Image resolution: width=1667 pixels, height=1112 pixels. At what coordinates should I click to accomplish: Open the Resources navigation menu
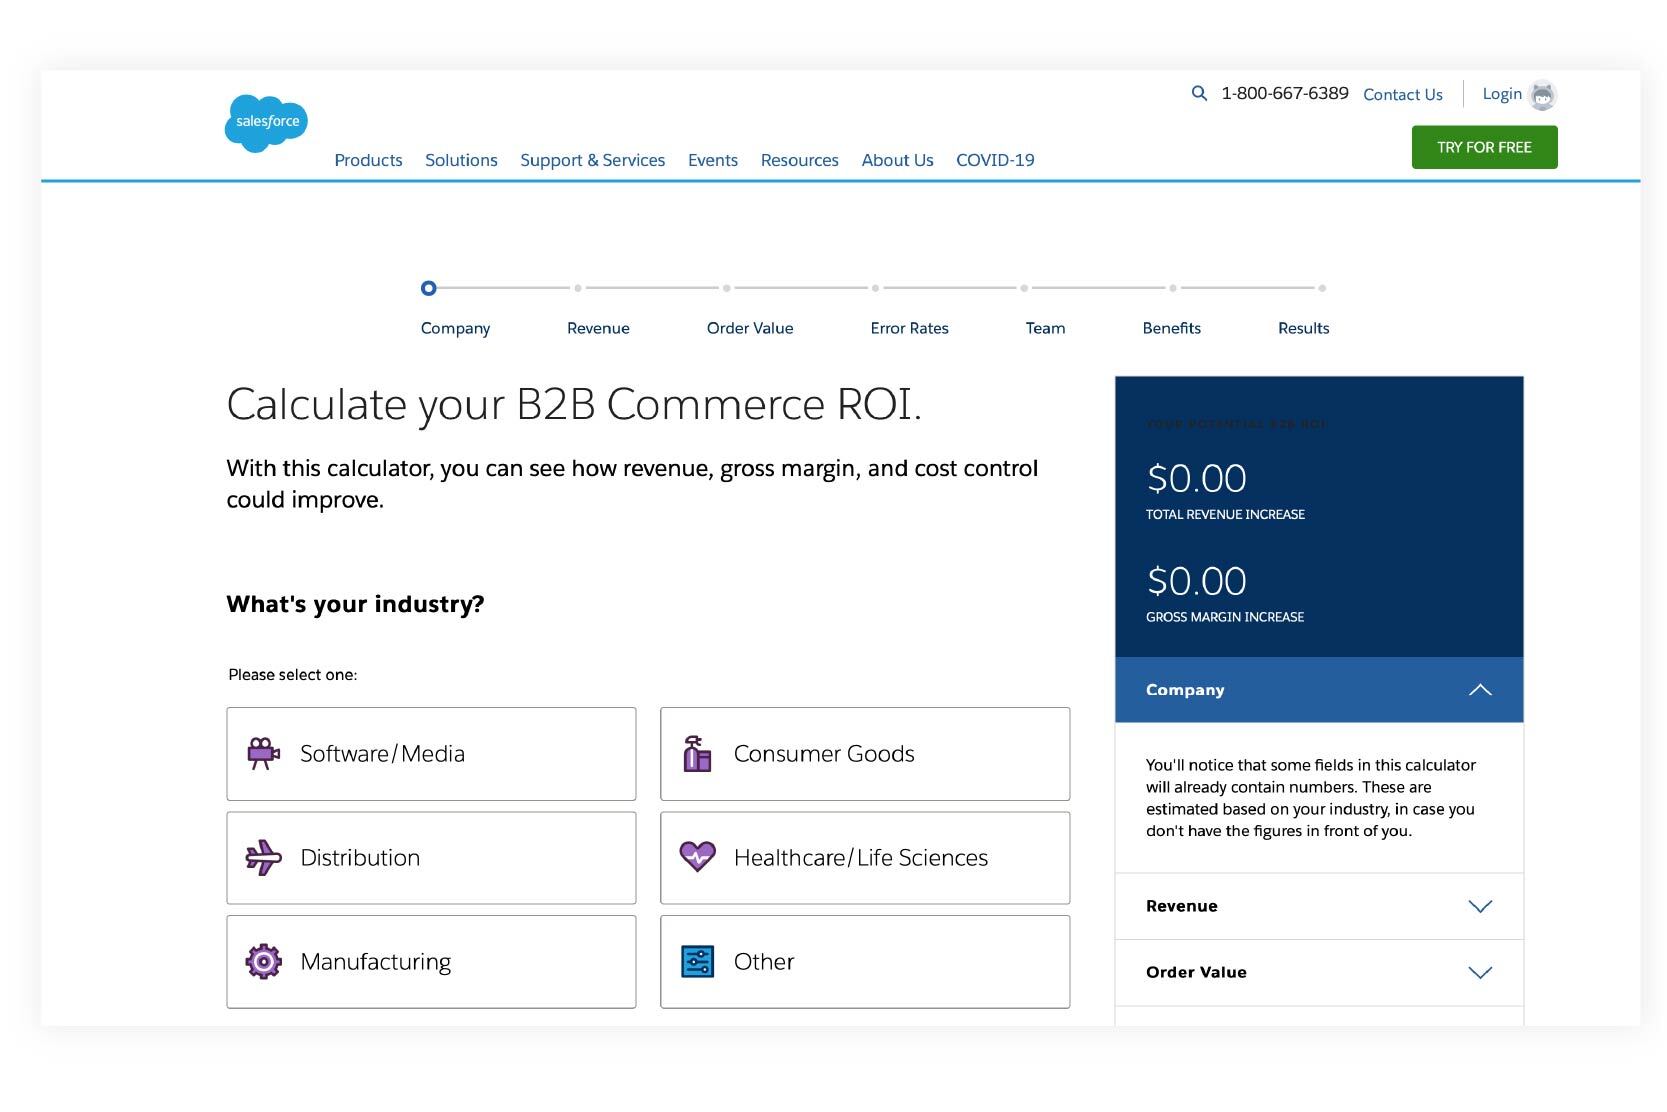[799, 160]
